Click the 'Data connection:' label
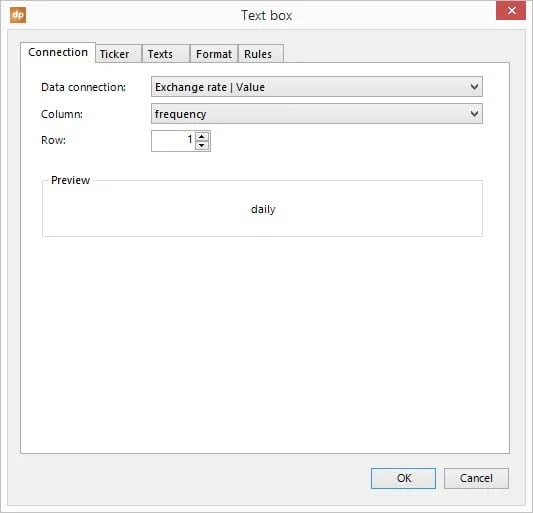The height and width of the screenshot is (513, 533). [x=83, y=87]
